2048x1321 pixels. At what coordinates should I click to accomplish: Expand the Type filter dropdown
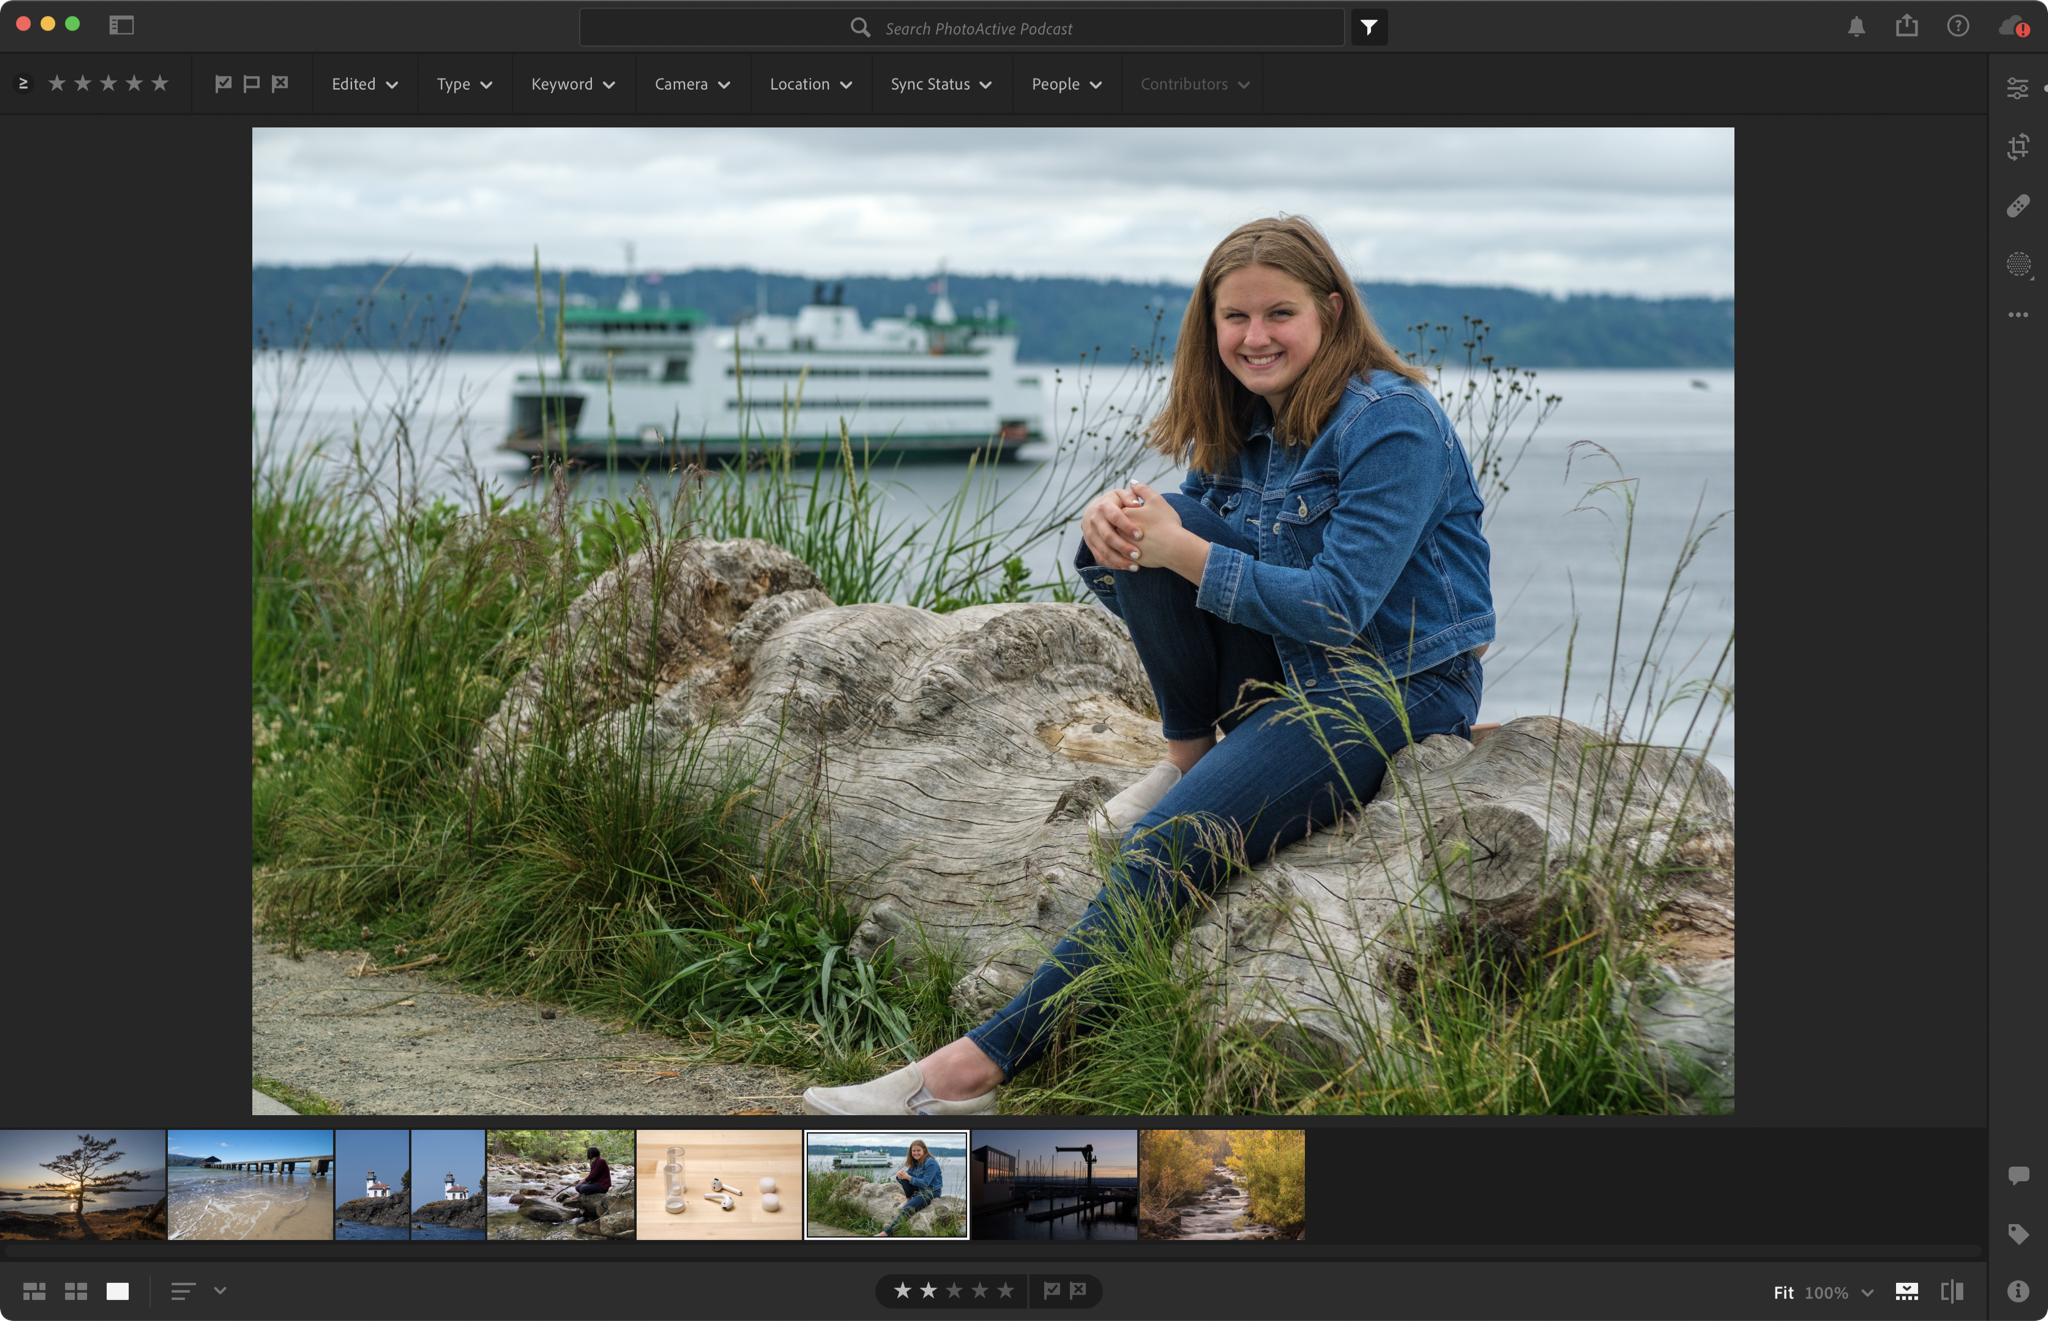(464, 84)
